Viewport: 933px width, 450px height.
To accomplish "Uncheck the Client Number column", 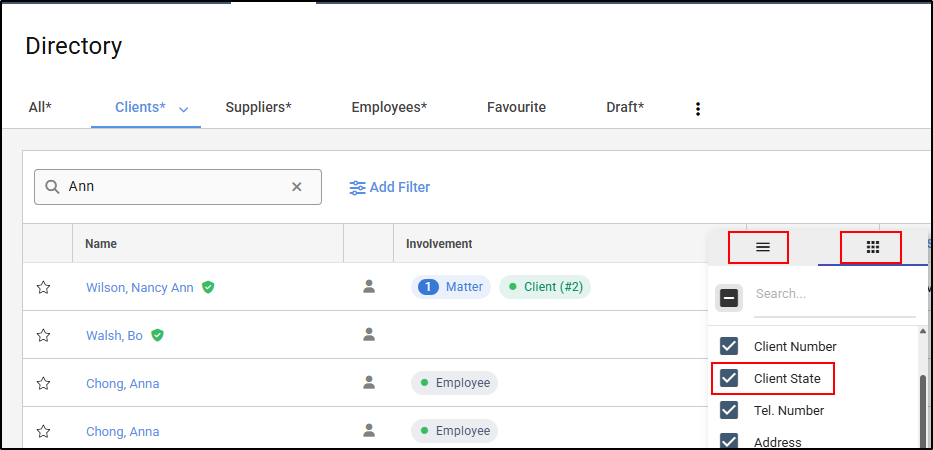I will pos(729,346).
